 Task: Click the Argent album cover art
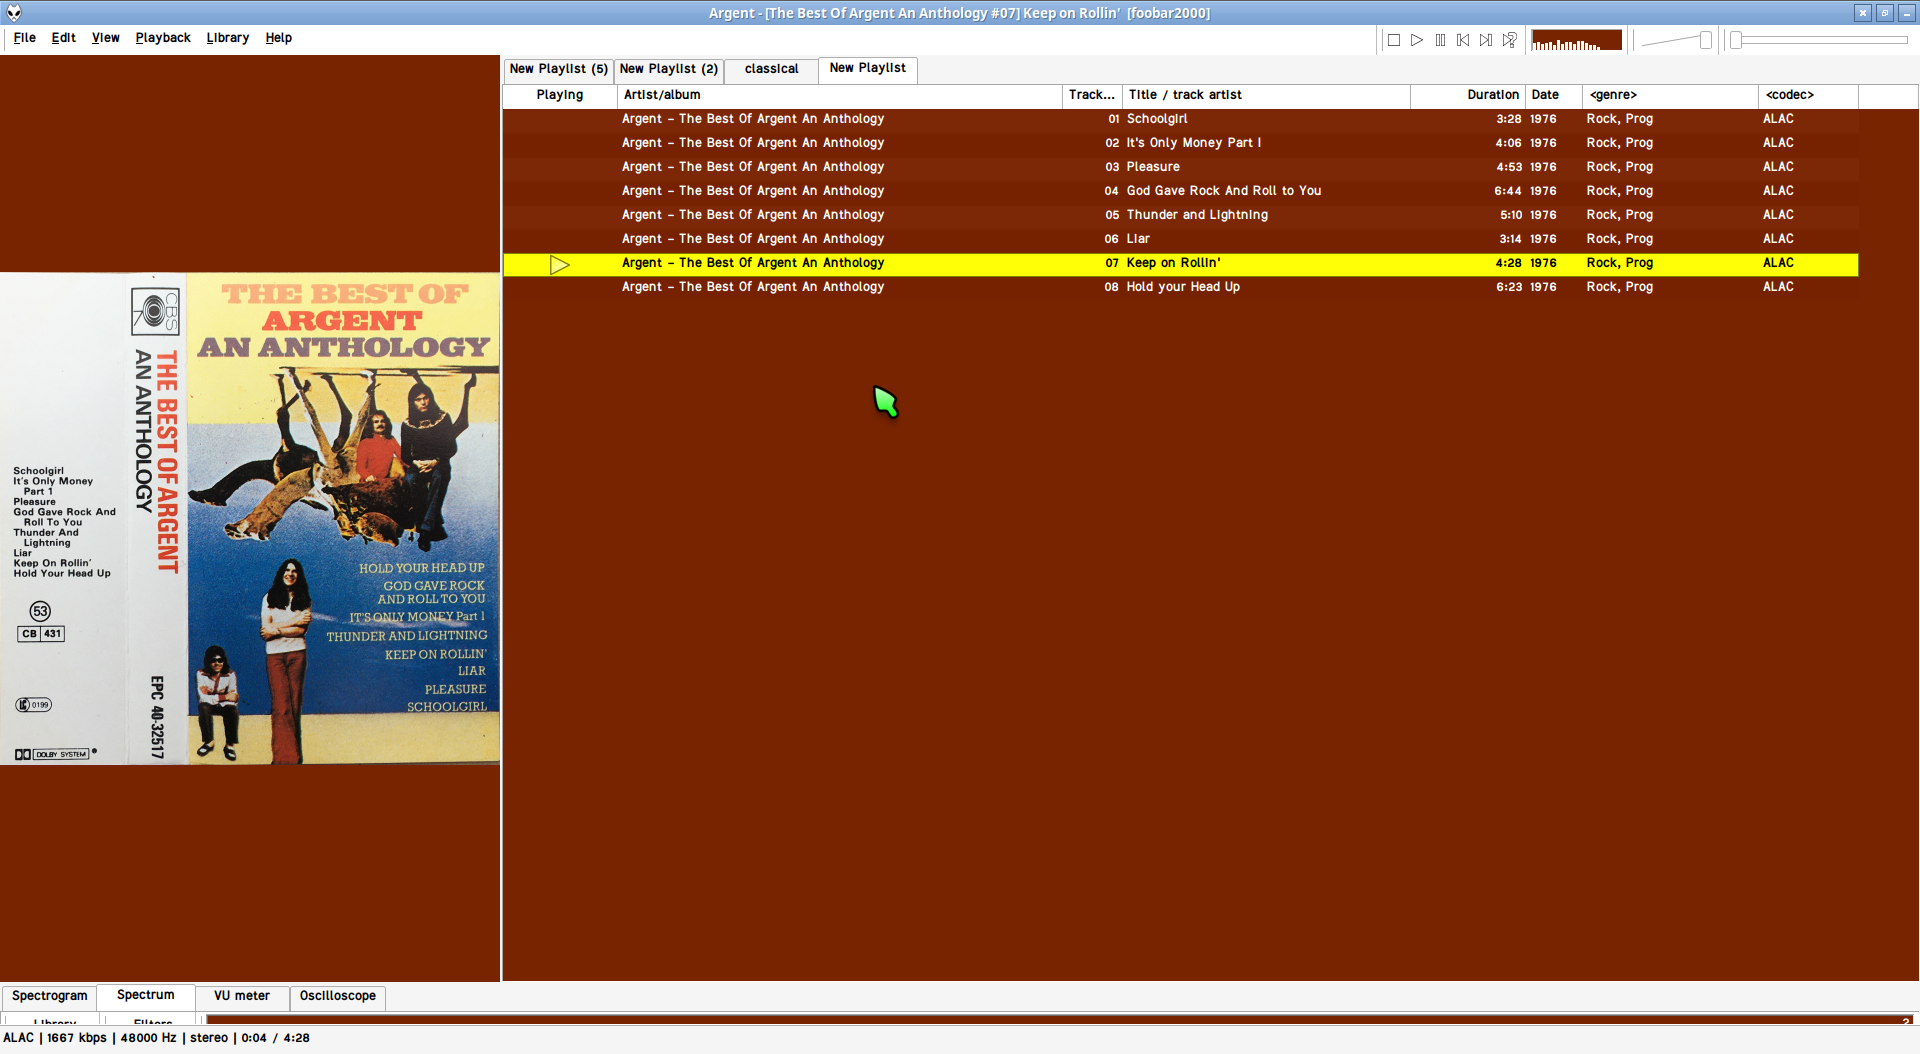click(x=250, y=519)
